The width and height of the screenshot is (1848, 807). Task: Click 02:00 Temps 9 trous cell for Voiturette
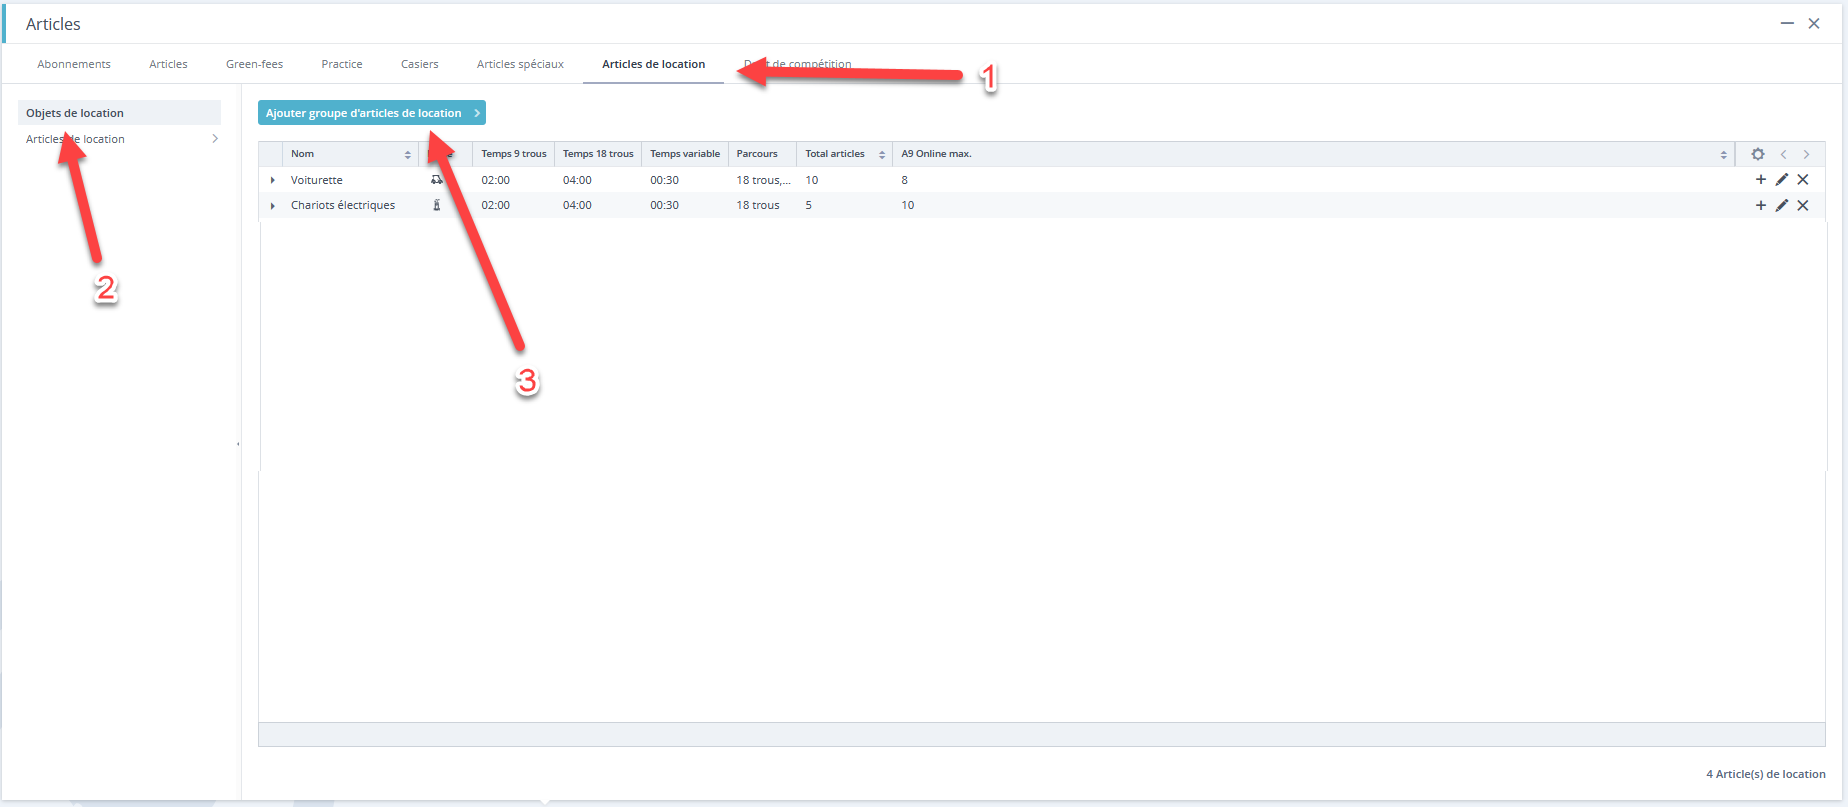[x=496, y=180]
